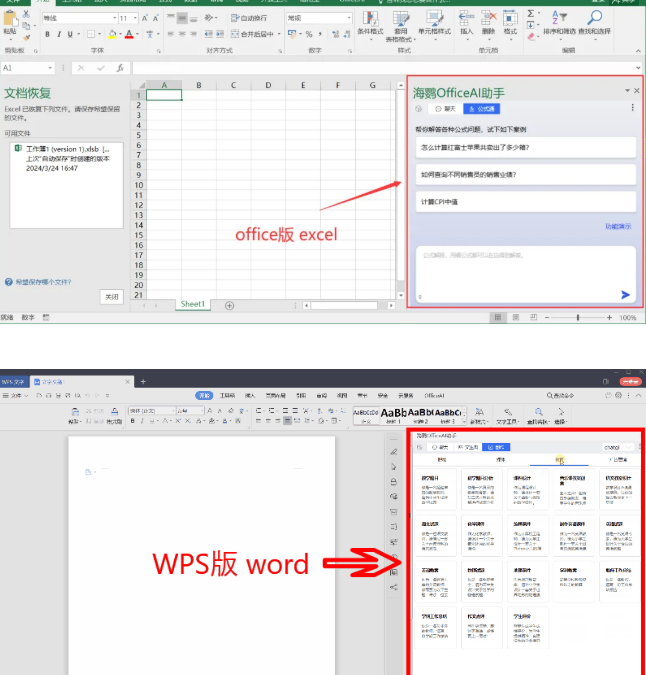Click the WPS 查找命令 search box
The height and width of the screenshot is (675, 646).
coord(560,395)
